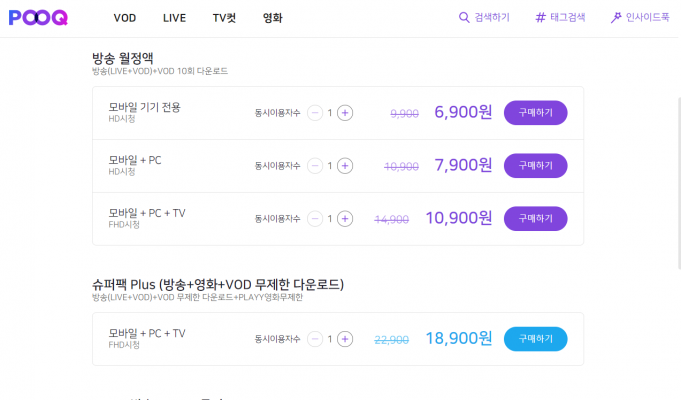Click the POOQ logo
Viewport: 681px width, 400px height.
38,18
